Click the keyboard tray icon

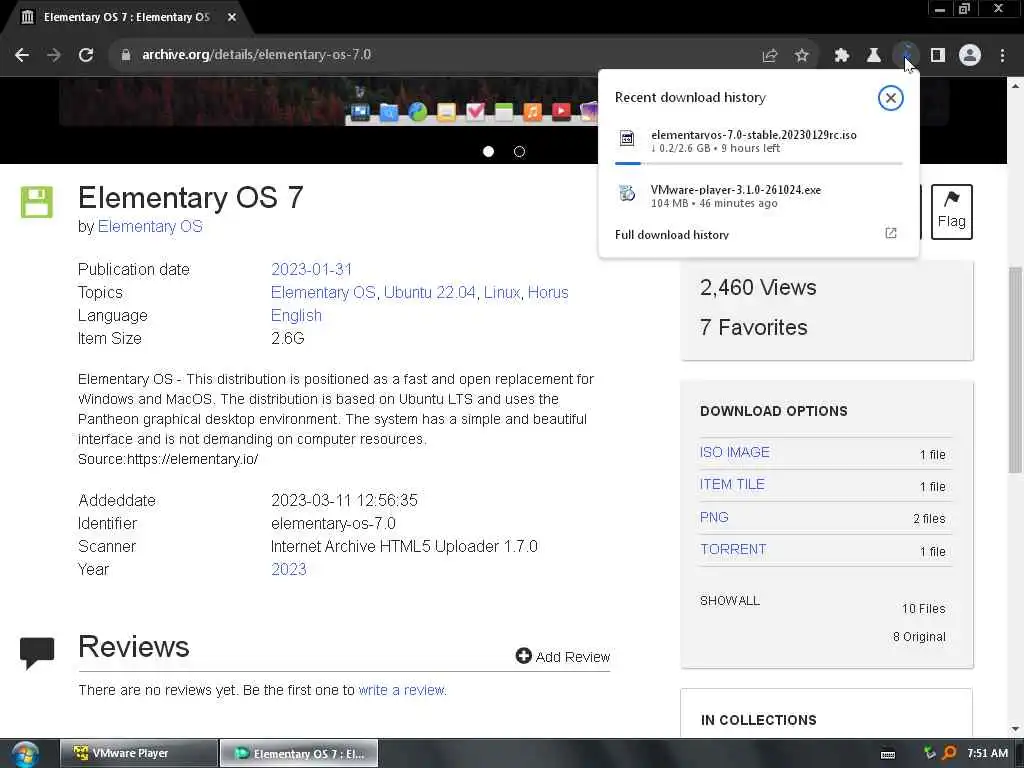coord(888,754)
